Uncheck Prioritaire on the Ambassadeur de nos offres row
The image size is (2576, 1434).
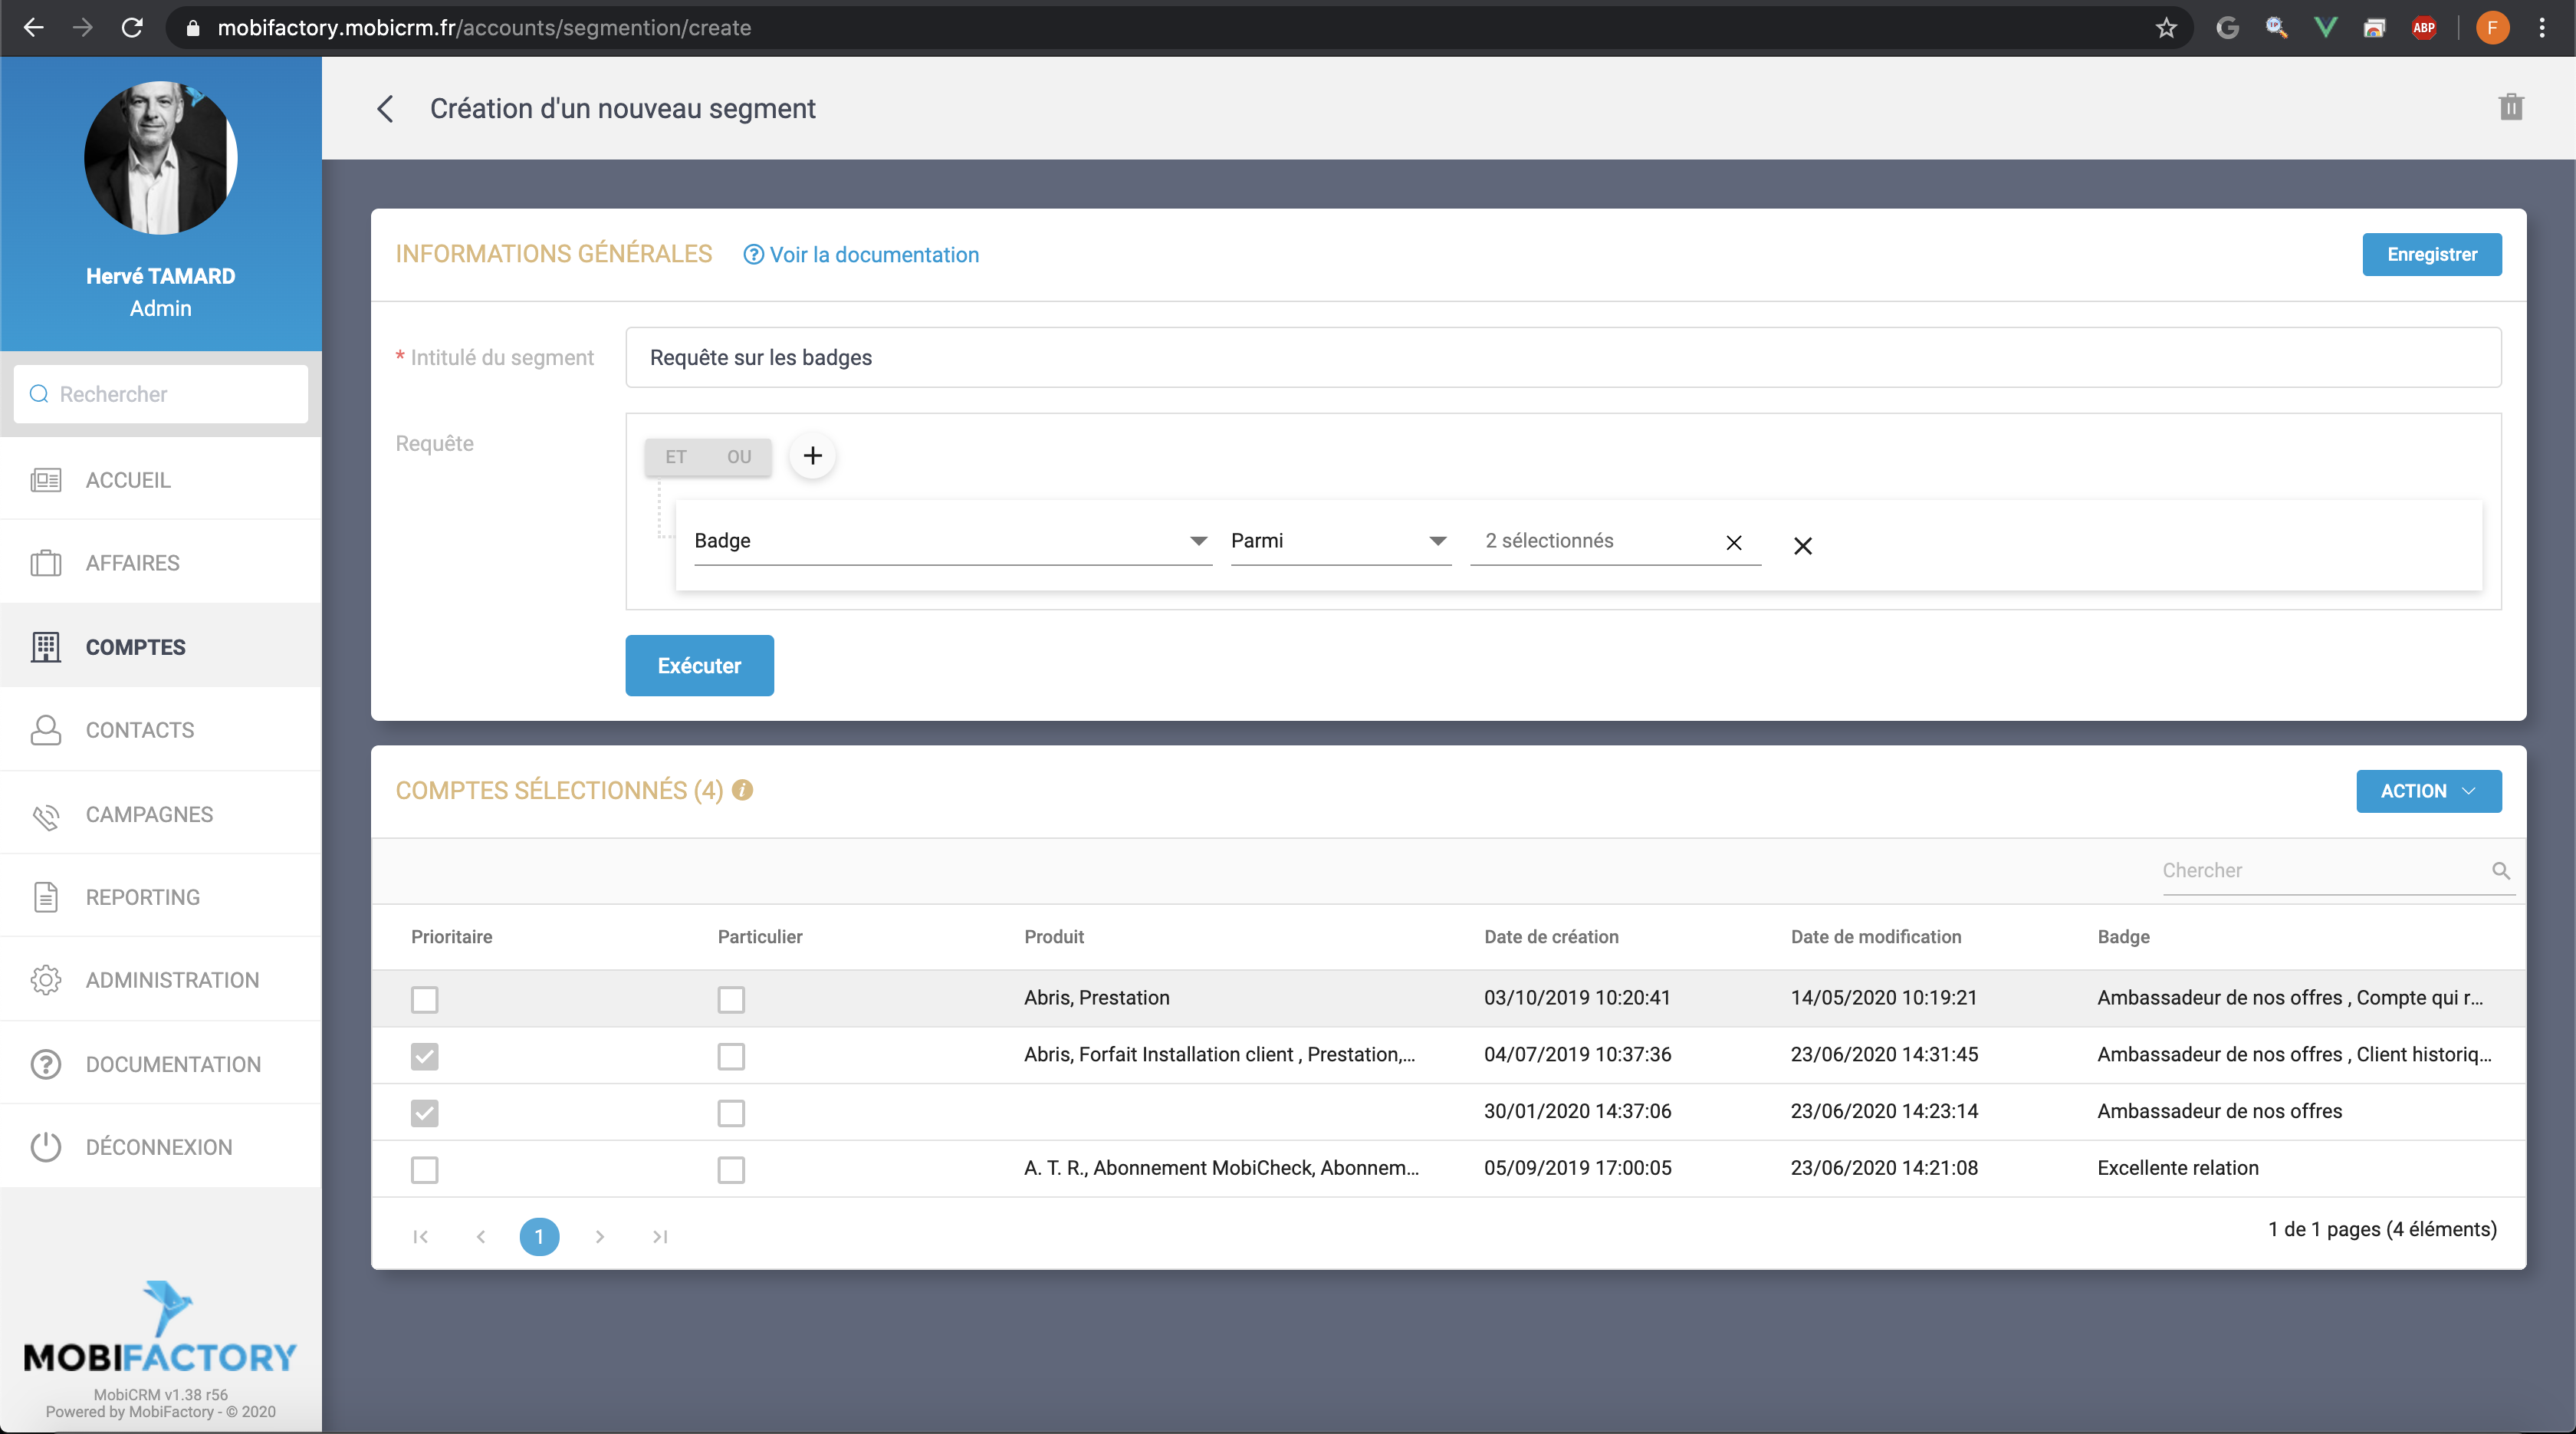[425, 1113]
